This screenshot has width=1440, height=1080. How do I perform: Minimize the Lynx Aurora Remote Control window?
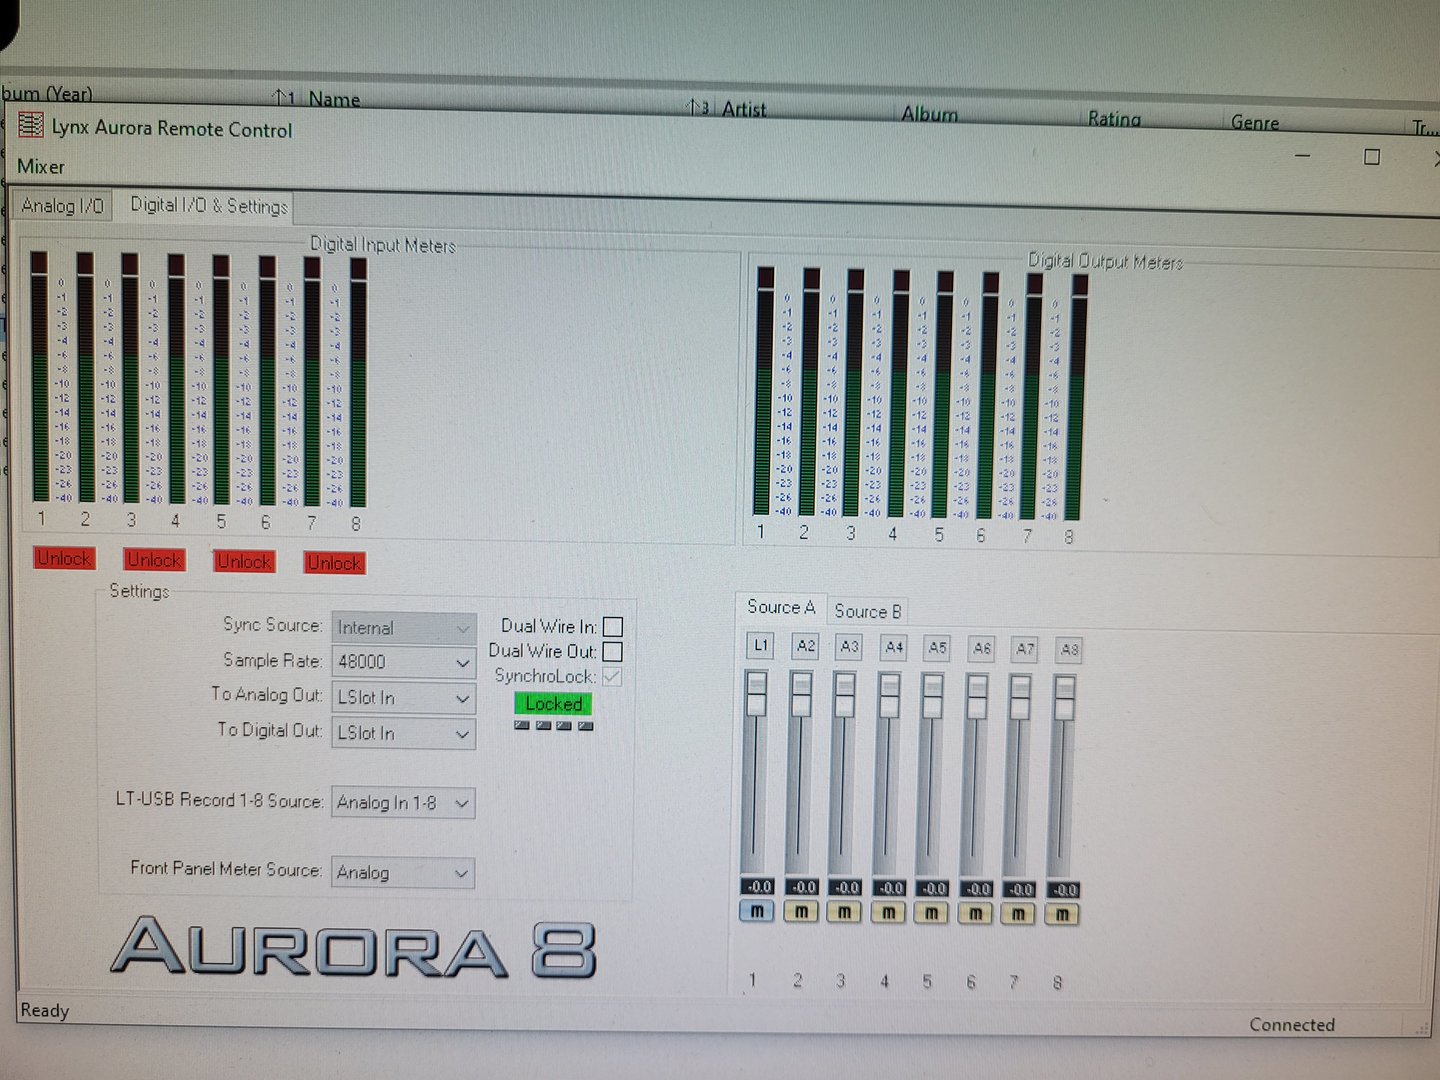1302,155
